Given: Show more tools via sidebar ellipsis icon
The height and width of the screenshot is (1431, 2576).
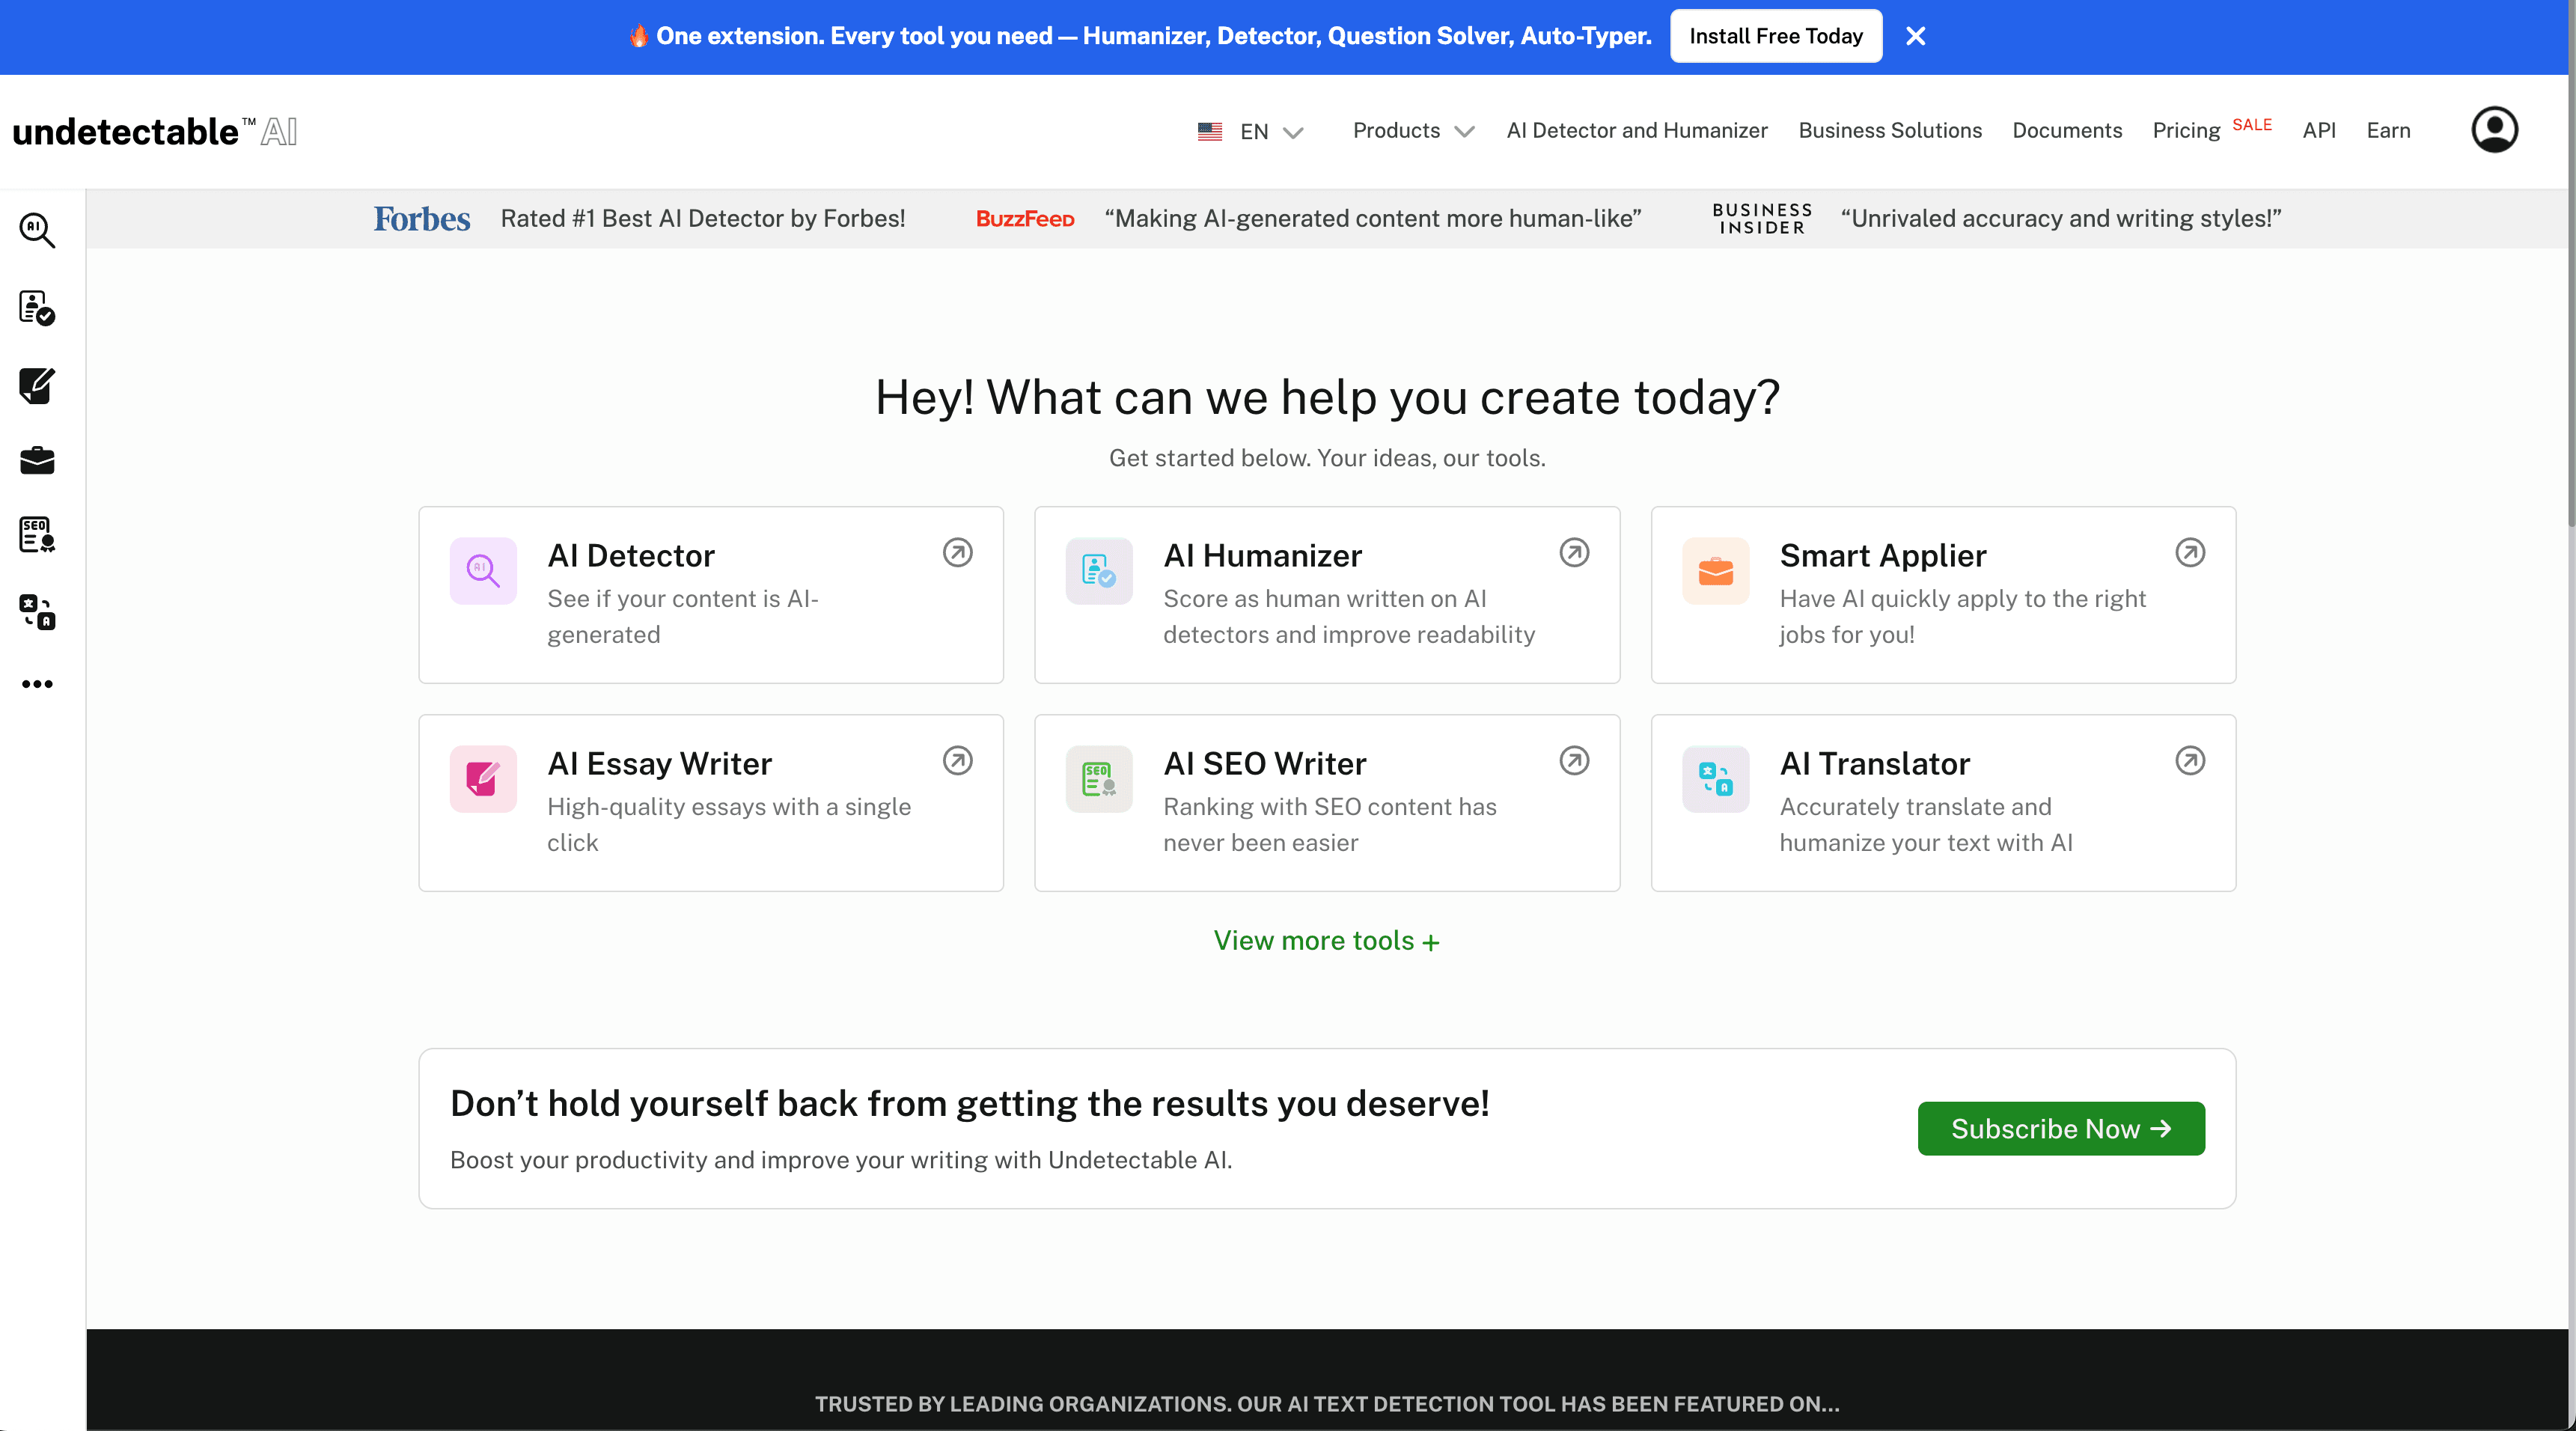Looking at the screenshot, I should tap(37, 684).
